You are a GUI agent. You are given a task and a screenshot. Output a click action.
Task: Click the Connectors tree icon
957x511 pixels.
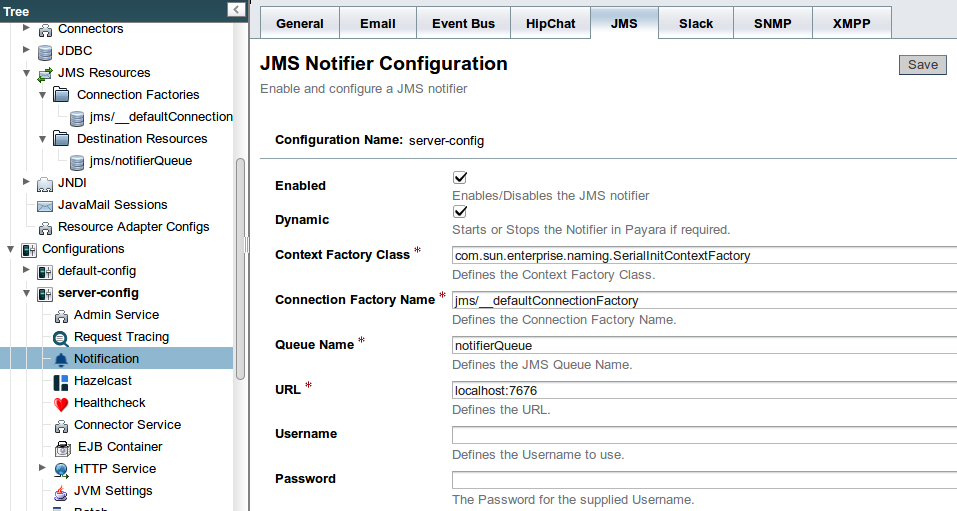[45, 30]
